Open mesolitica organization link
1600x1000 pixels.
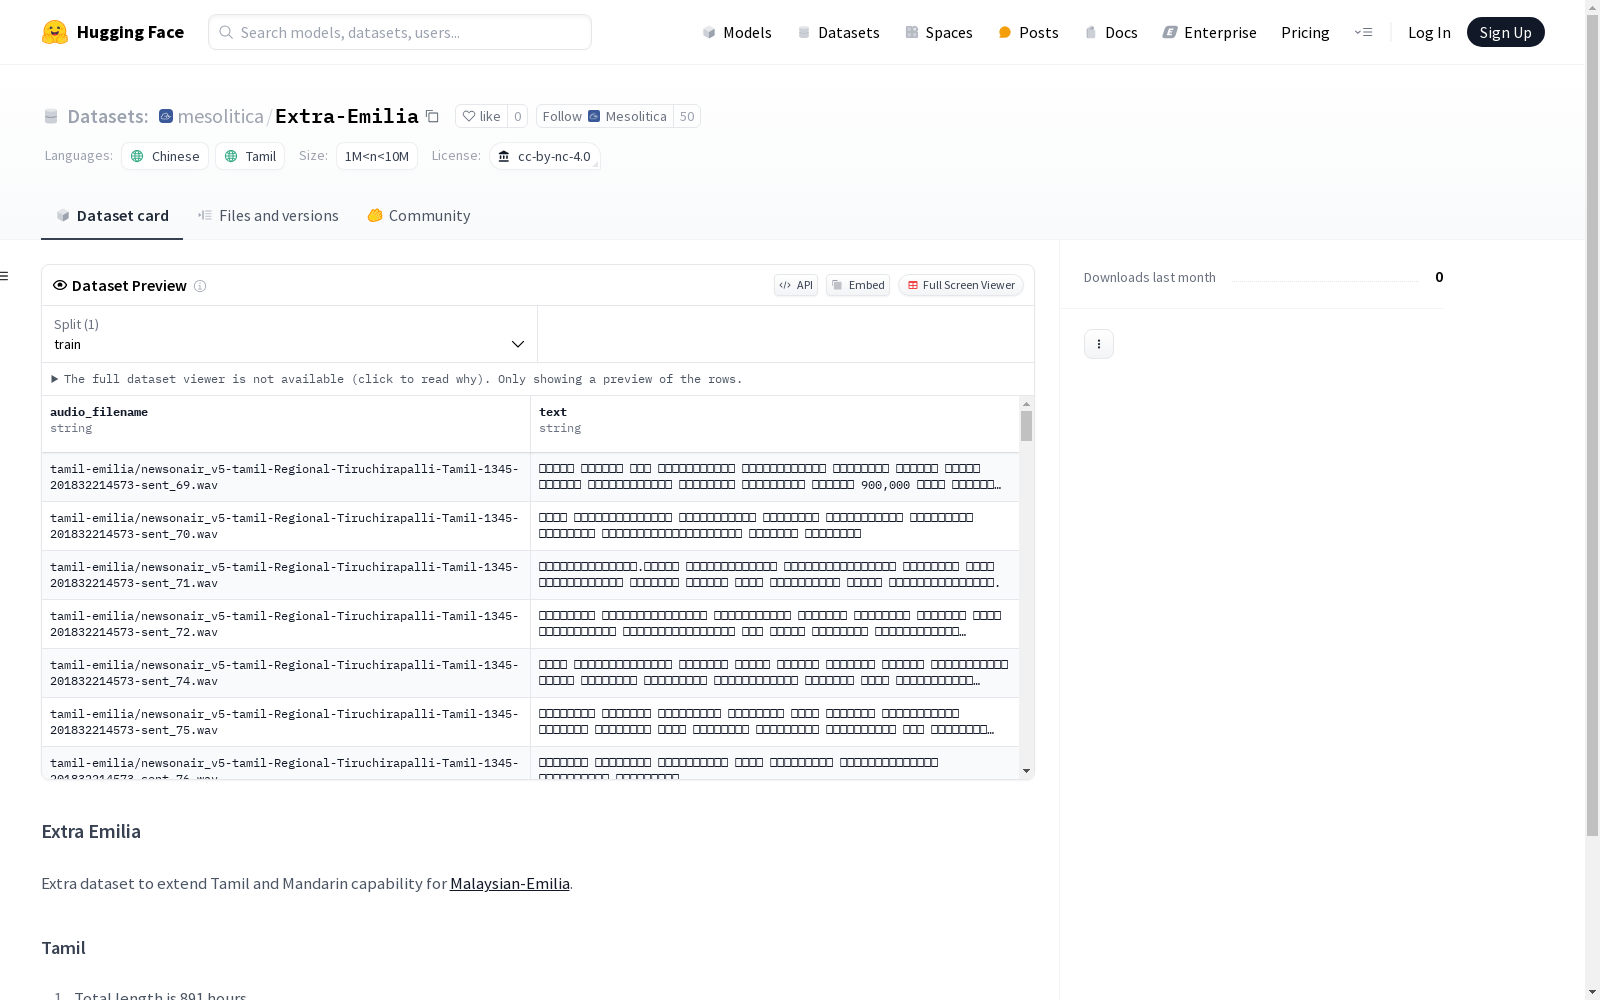point(221,116)
